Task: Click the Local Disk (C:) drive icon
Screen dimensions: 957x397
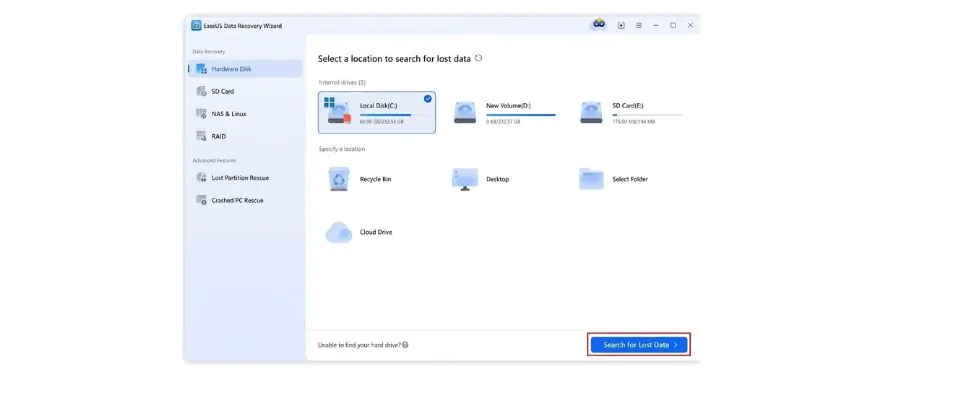Action: pyautogui.click(x=338, y=111)
